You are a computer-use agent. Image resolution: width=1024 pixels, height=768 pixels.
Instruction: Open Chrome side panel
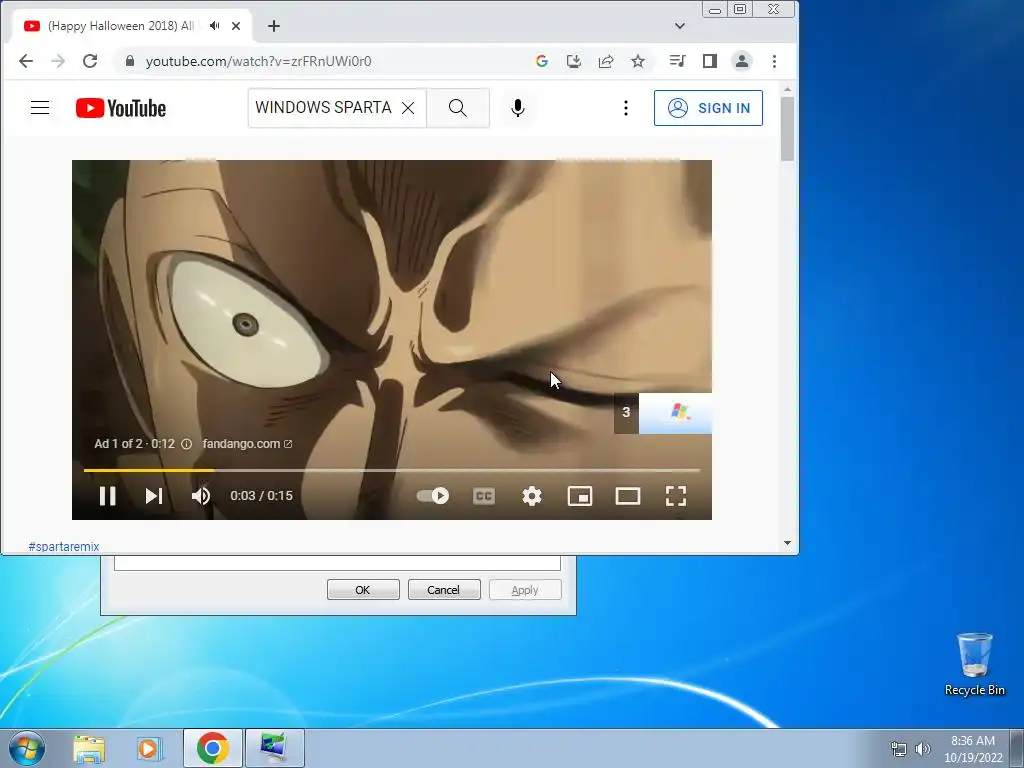coord(709,61)
